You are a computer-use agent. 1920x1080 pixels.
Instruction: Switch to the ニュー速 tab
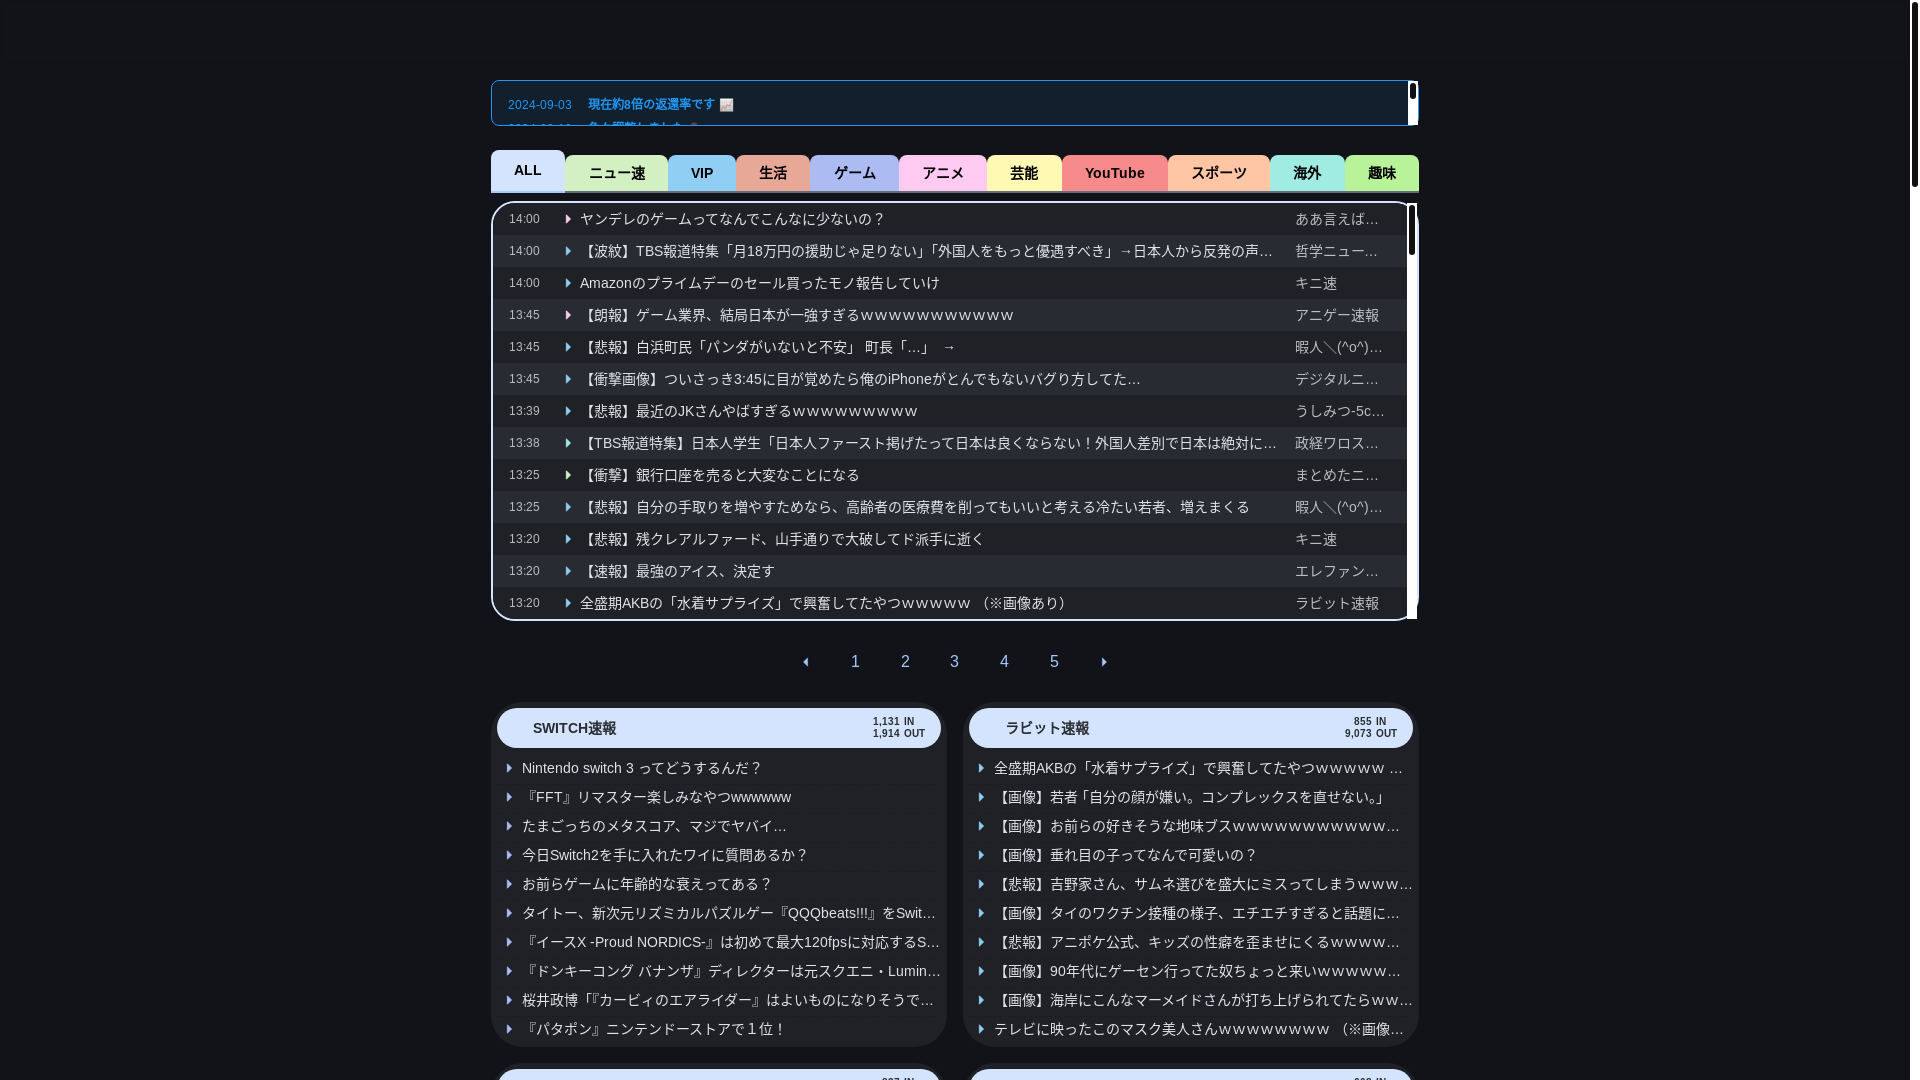coord(616,173)
